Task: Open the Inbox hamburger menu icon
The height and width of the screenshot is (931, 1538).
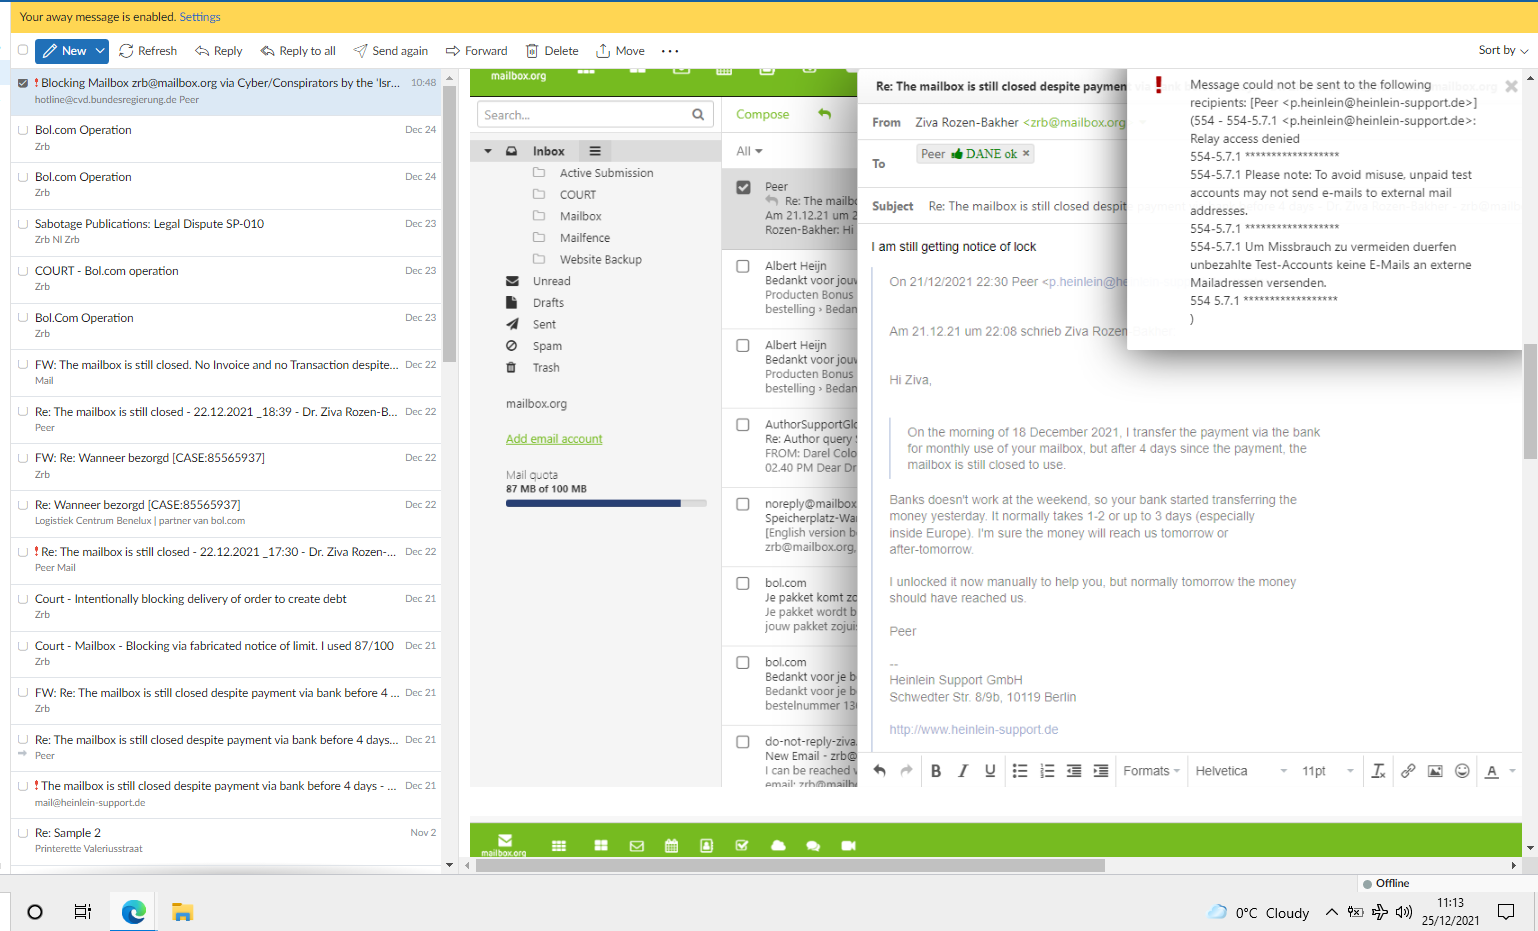Action: pyautogui.click(x=595, y=151)
